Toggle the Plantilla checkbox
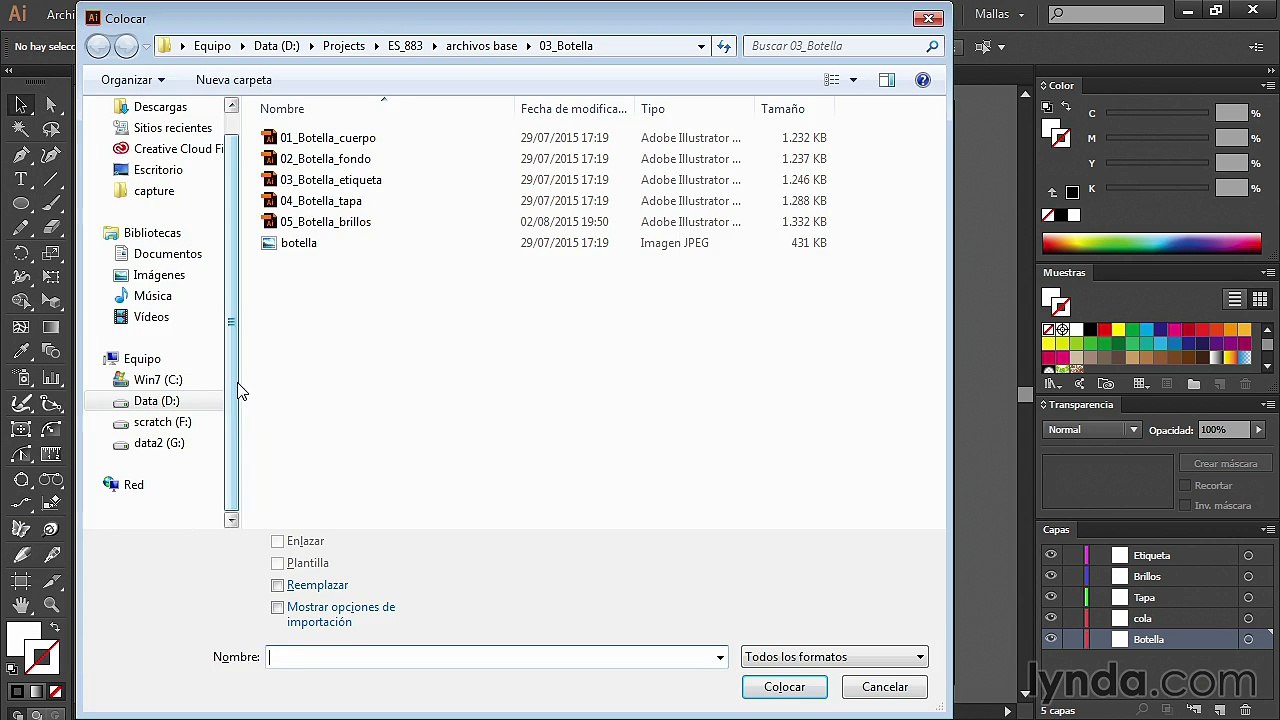The image size is (1280, 720). 278,563
